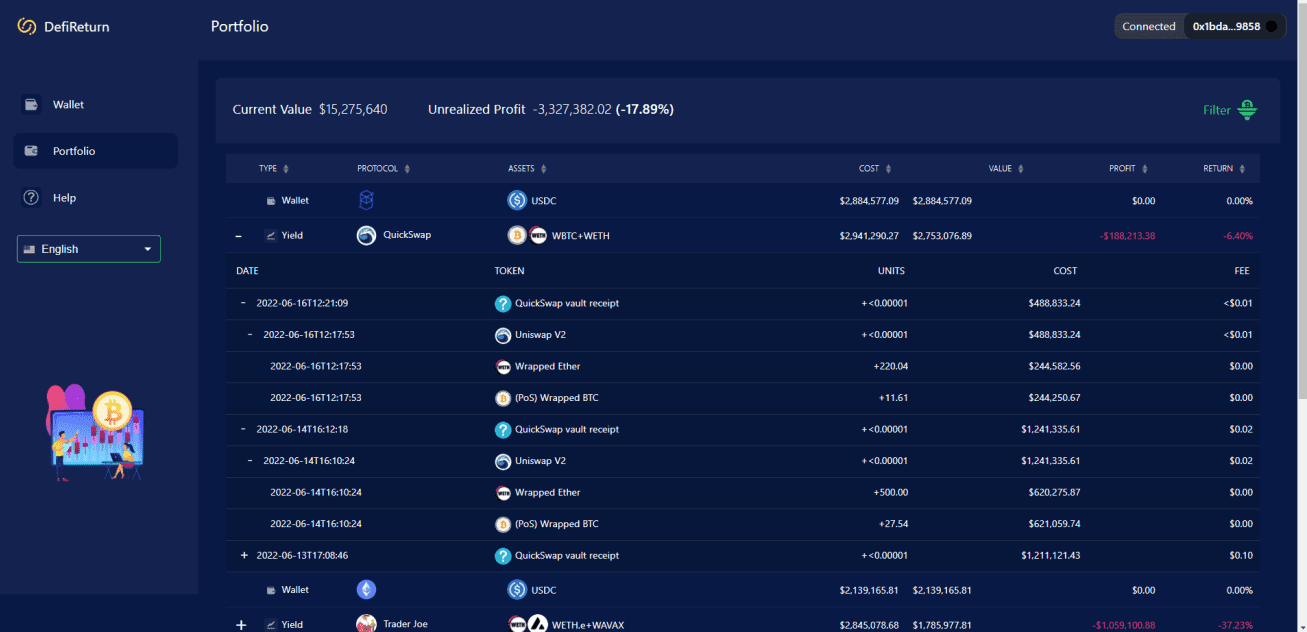Click the Wrapped BTC icon in the +27.54 row

click(x=503, y=524)
